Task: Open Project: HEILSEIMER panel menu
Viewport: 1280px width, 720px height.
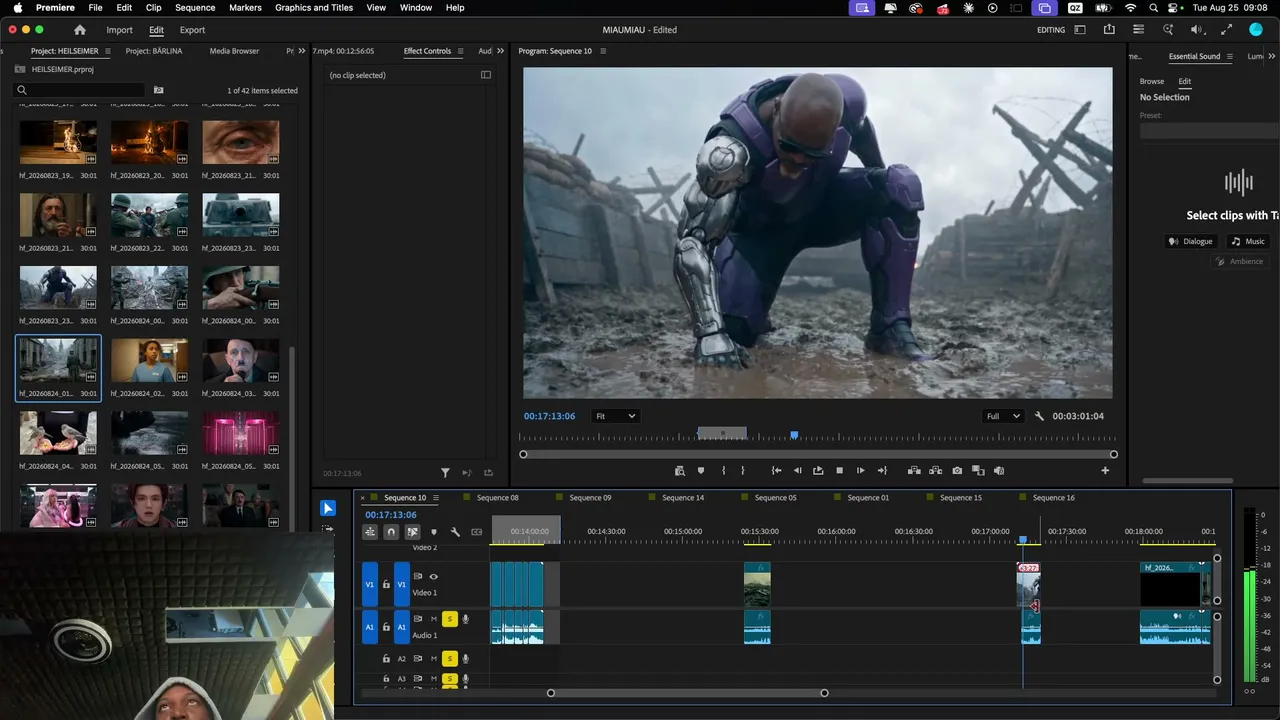Action: (x=106, y=51)
